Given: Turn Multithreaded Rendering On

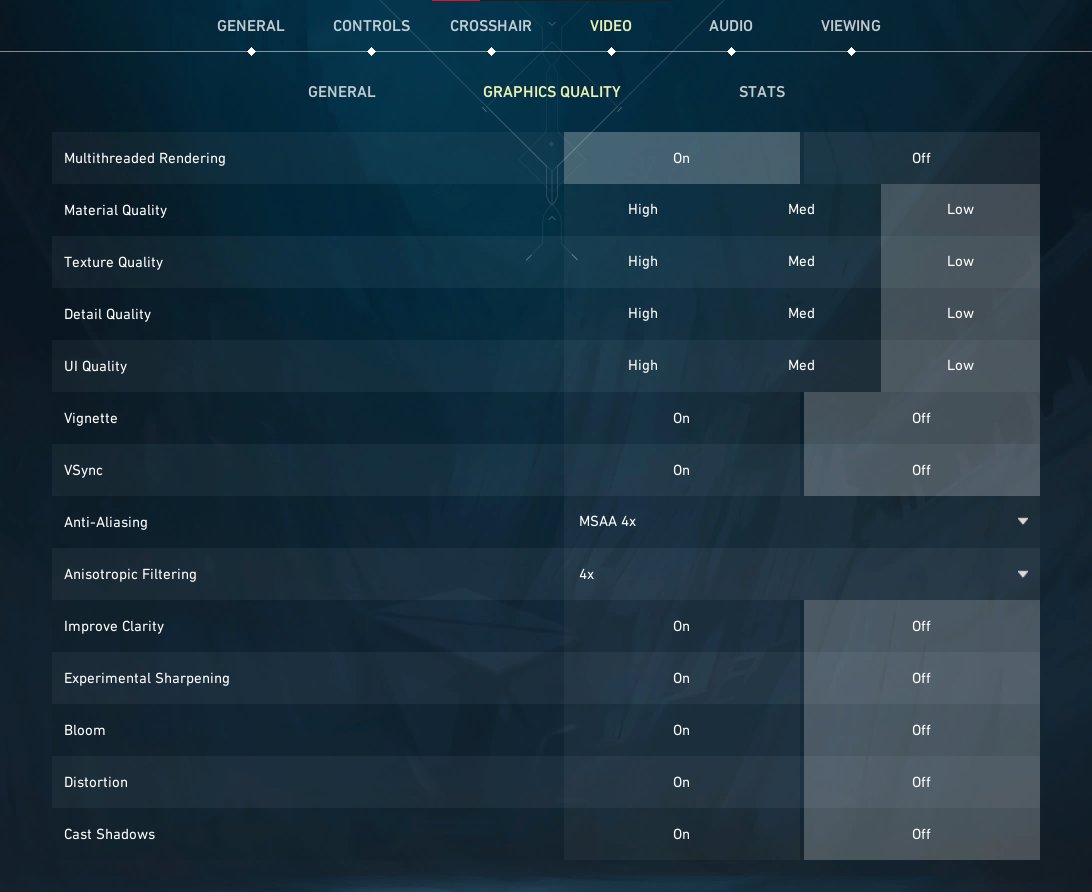Looking at the screenshot, I should click(682, 158).
